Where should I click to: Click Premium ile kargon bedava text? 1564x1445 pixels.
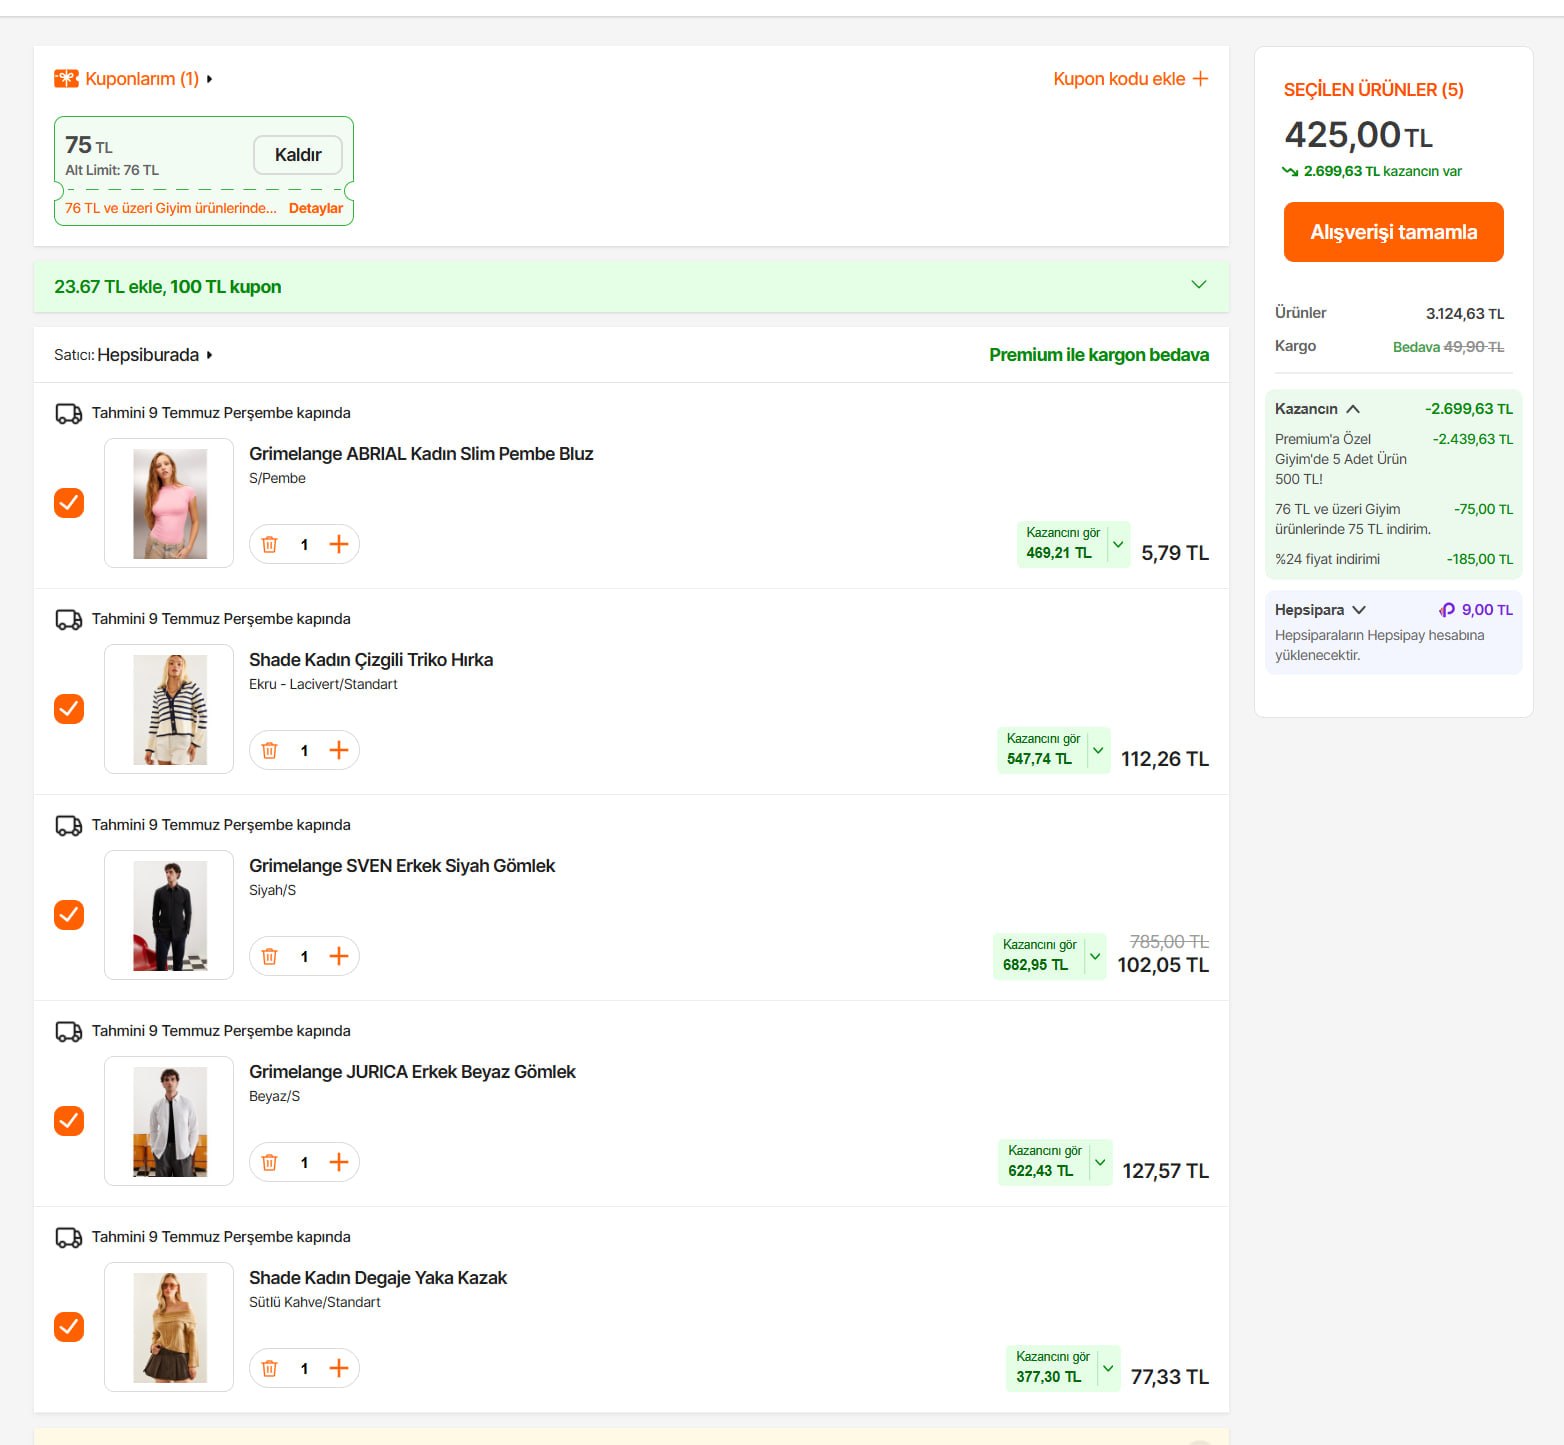click(x=1099, y=355)
